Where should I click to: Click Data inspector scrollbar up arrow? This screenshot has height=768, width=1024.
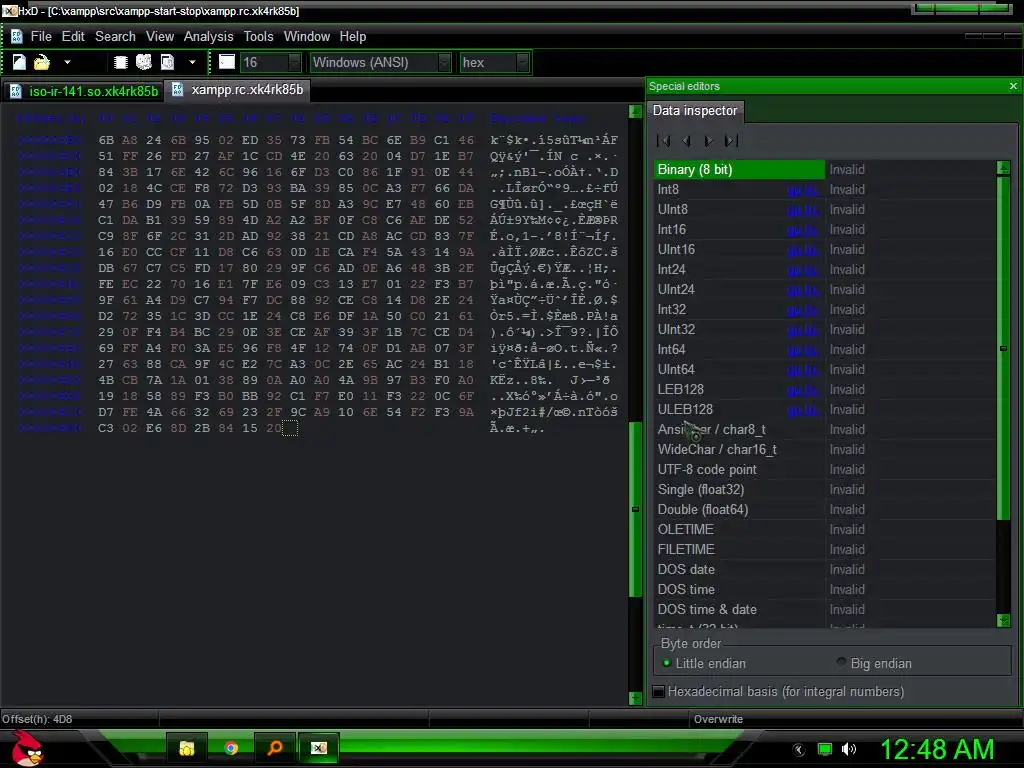coord(1004,168)
